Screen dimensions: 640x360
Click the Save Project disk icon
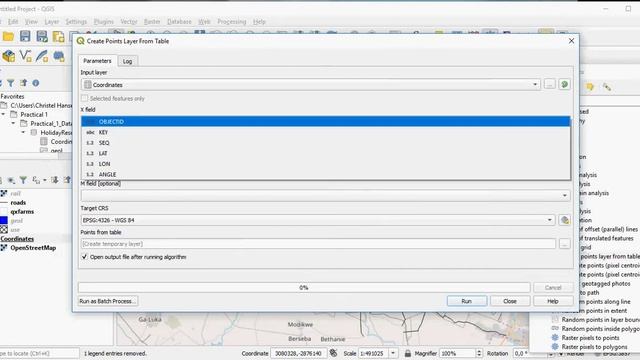click(25, 36)
